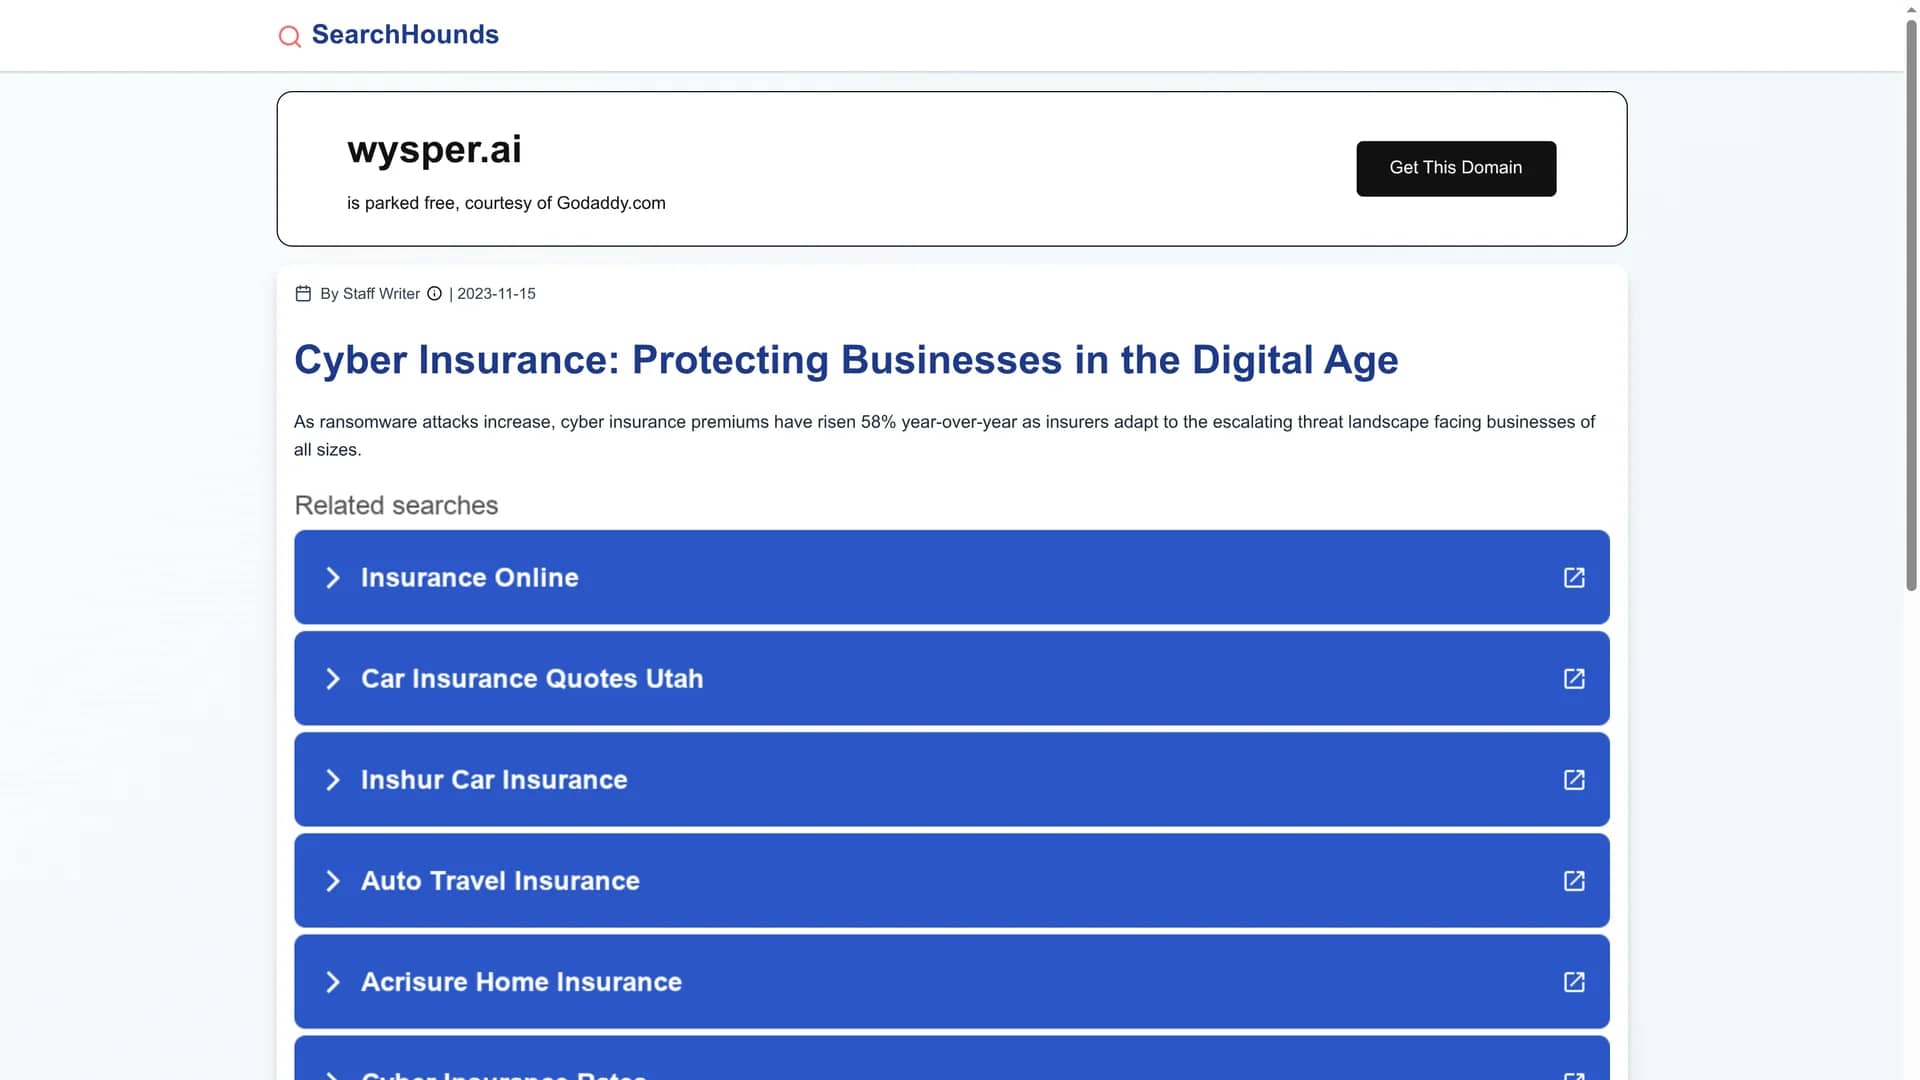Screen dimensions: 1920x1080
Task: Click external link icon on Inshur Car Insurance
Action: (x=1573, y=779)
